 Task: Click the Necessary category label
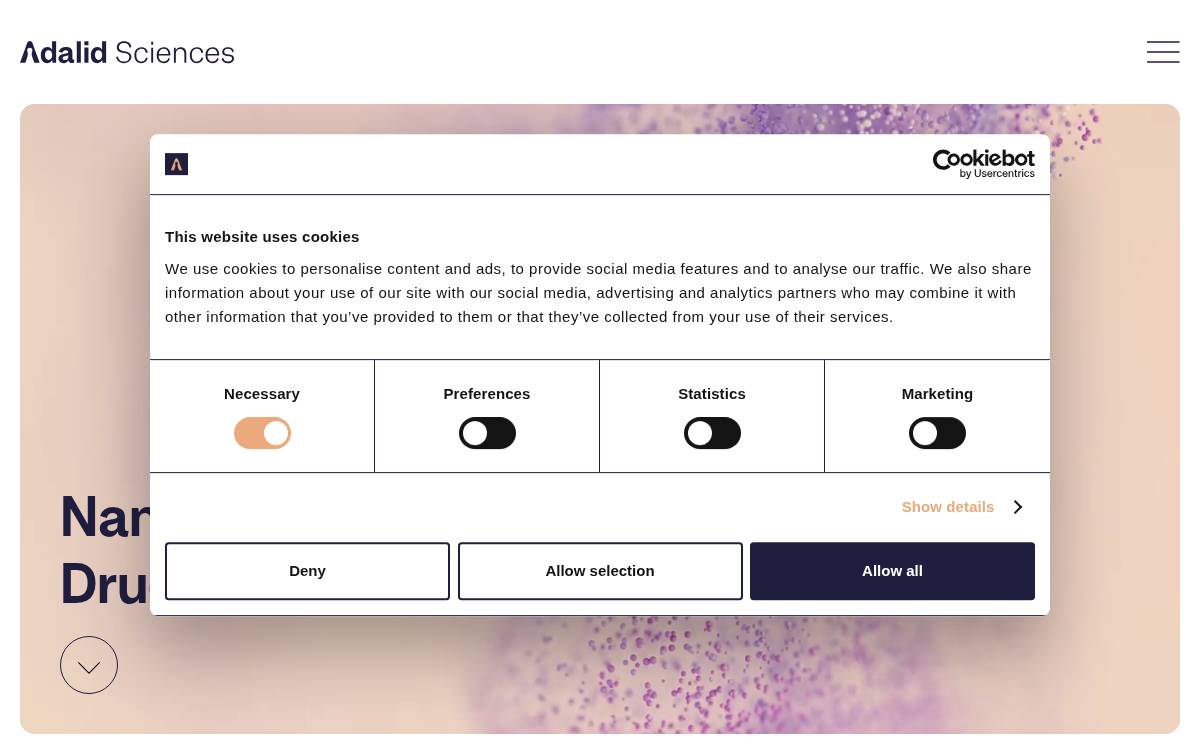click(262, 394)
